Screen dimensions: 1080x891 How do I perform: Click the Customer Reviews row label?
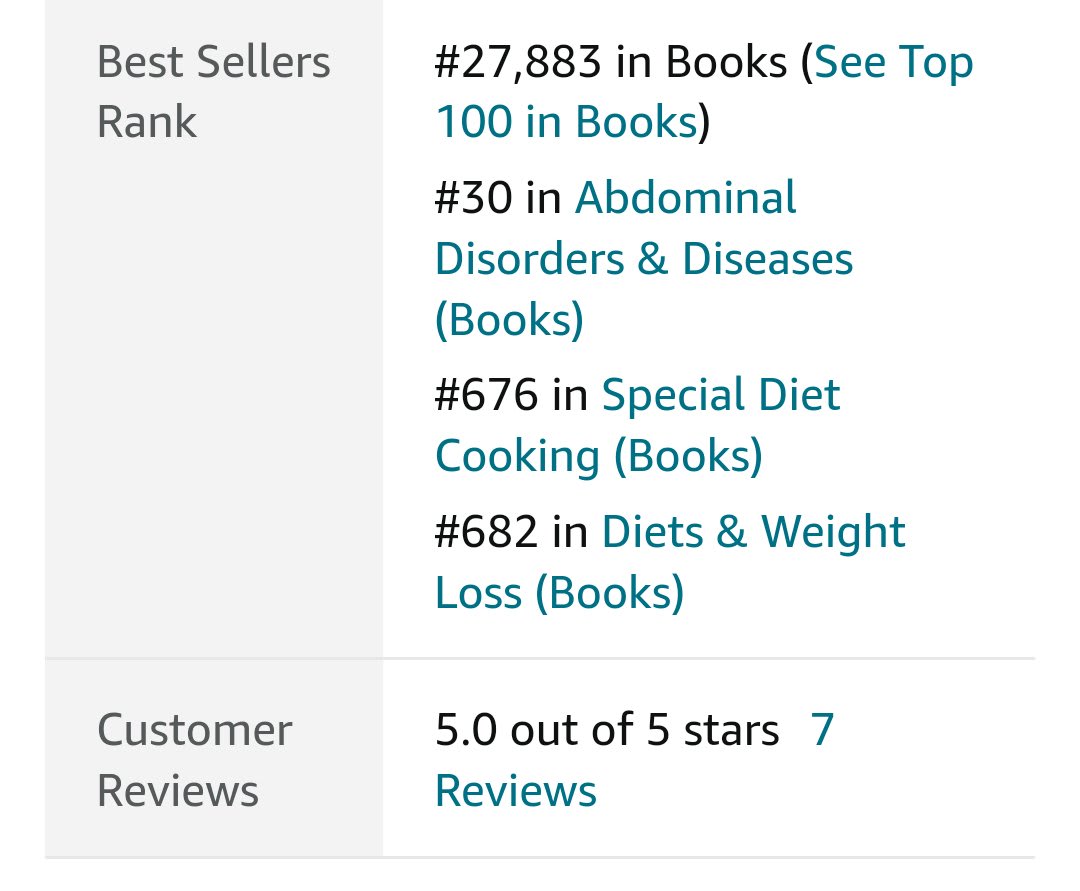click(194, 760)
